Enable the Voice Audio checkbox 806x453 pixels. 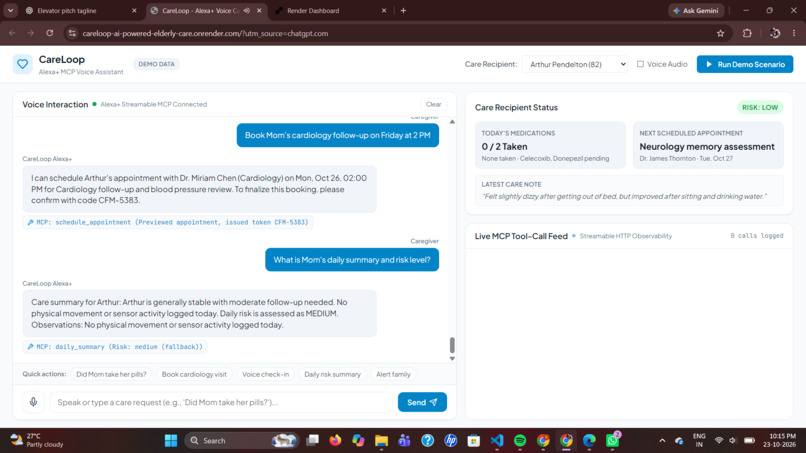click(640, 64)
